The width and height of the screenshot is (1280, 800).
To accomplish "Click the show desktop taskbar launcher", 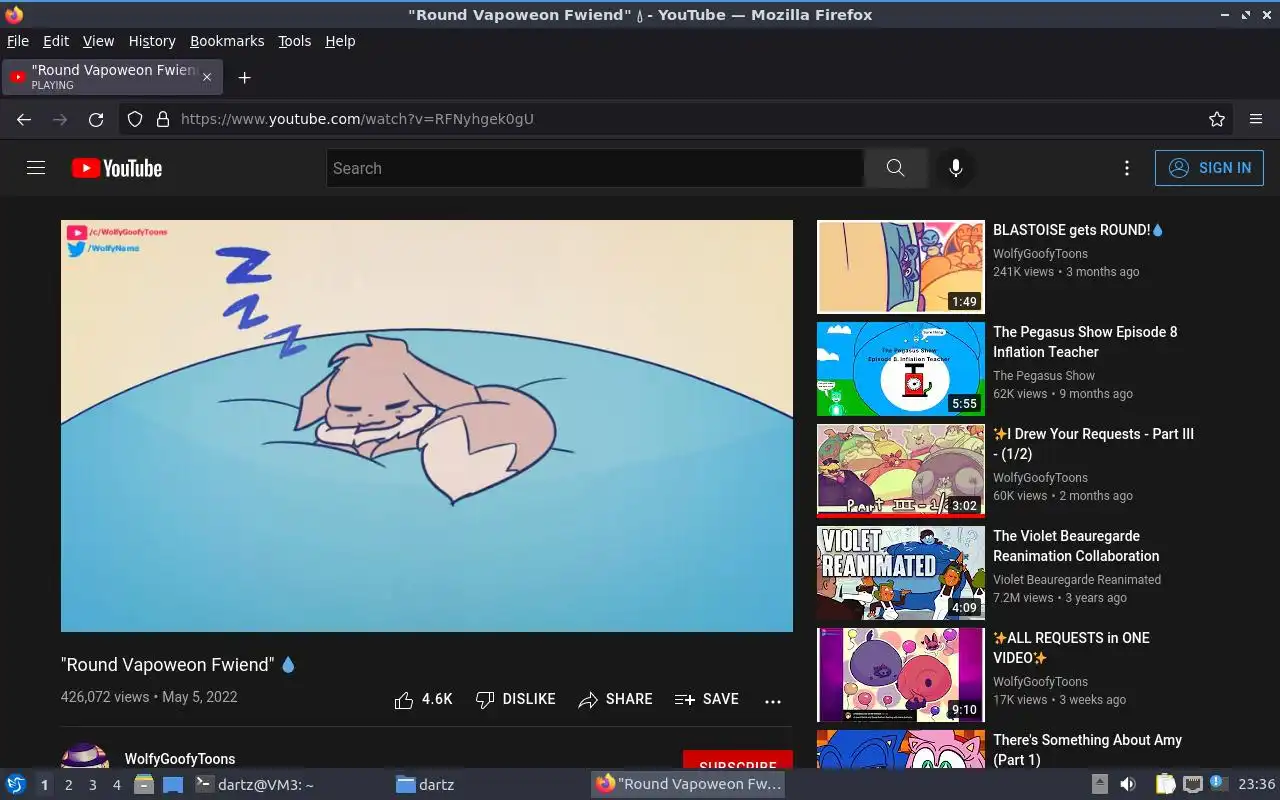I will tap(173, 785).
